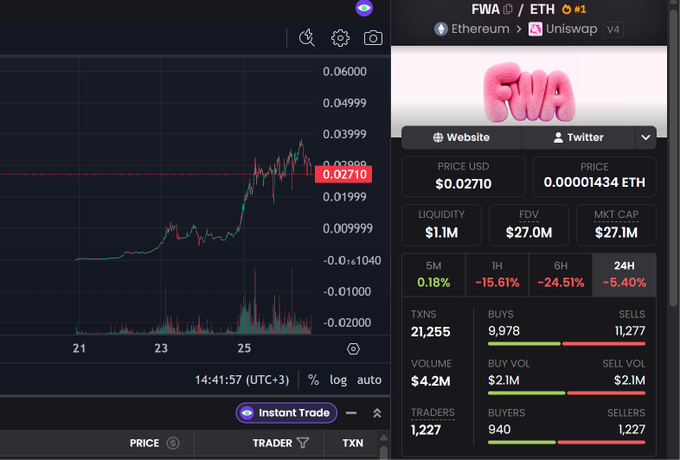The height and width of the screenshot is (460, 680).
Task: Click the PRICE column header
Action: pyautogui.click(x=144, y=443)
